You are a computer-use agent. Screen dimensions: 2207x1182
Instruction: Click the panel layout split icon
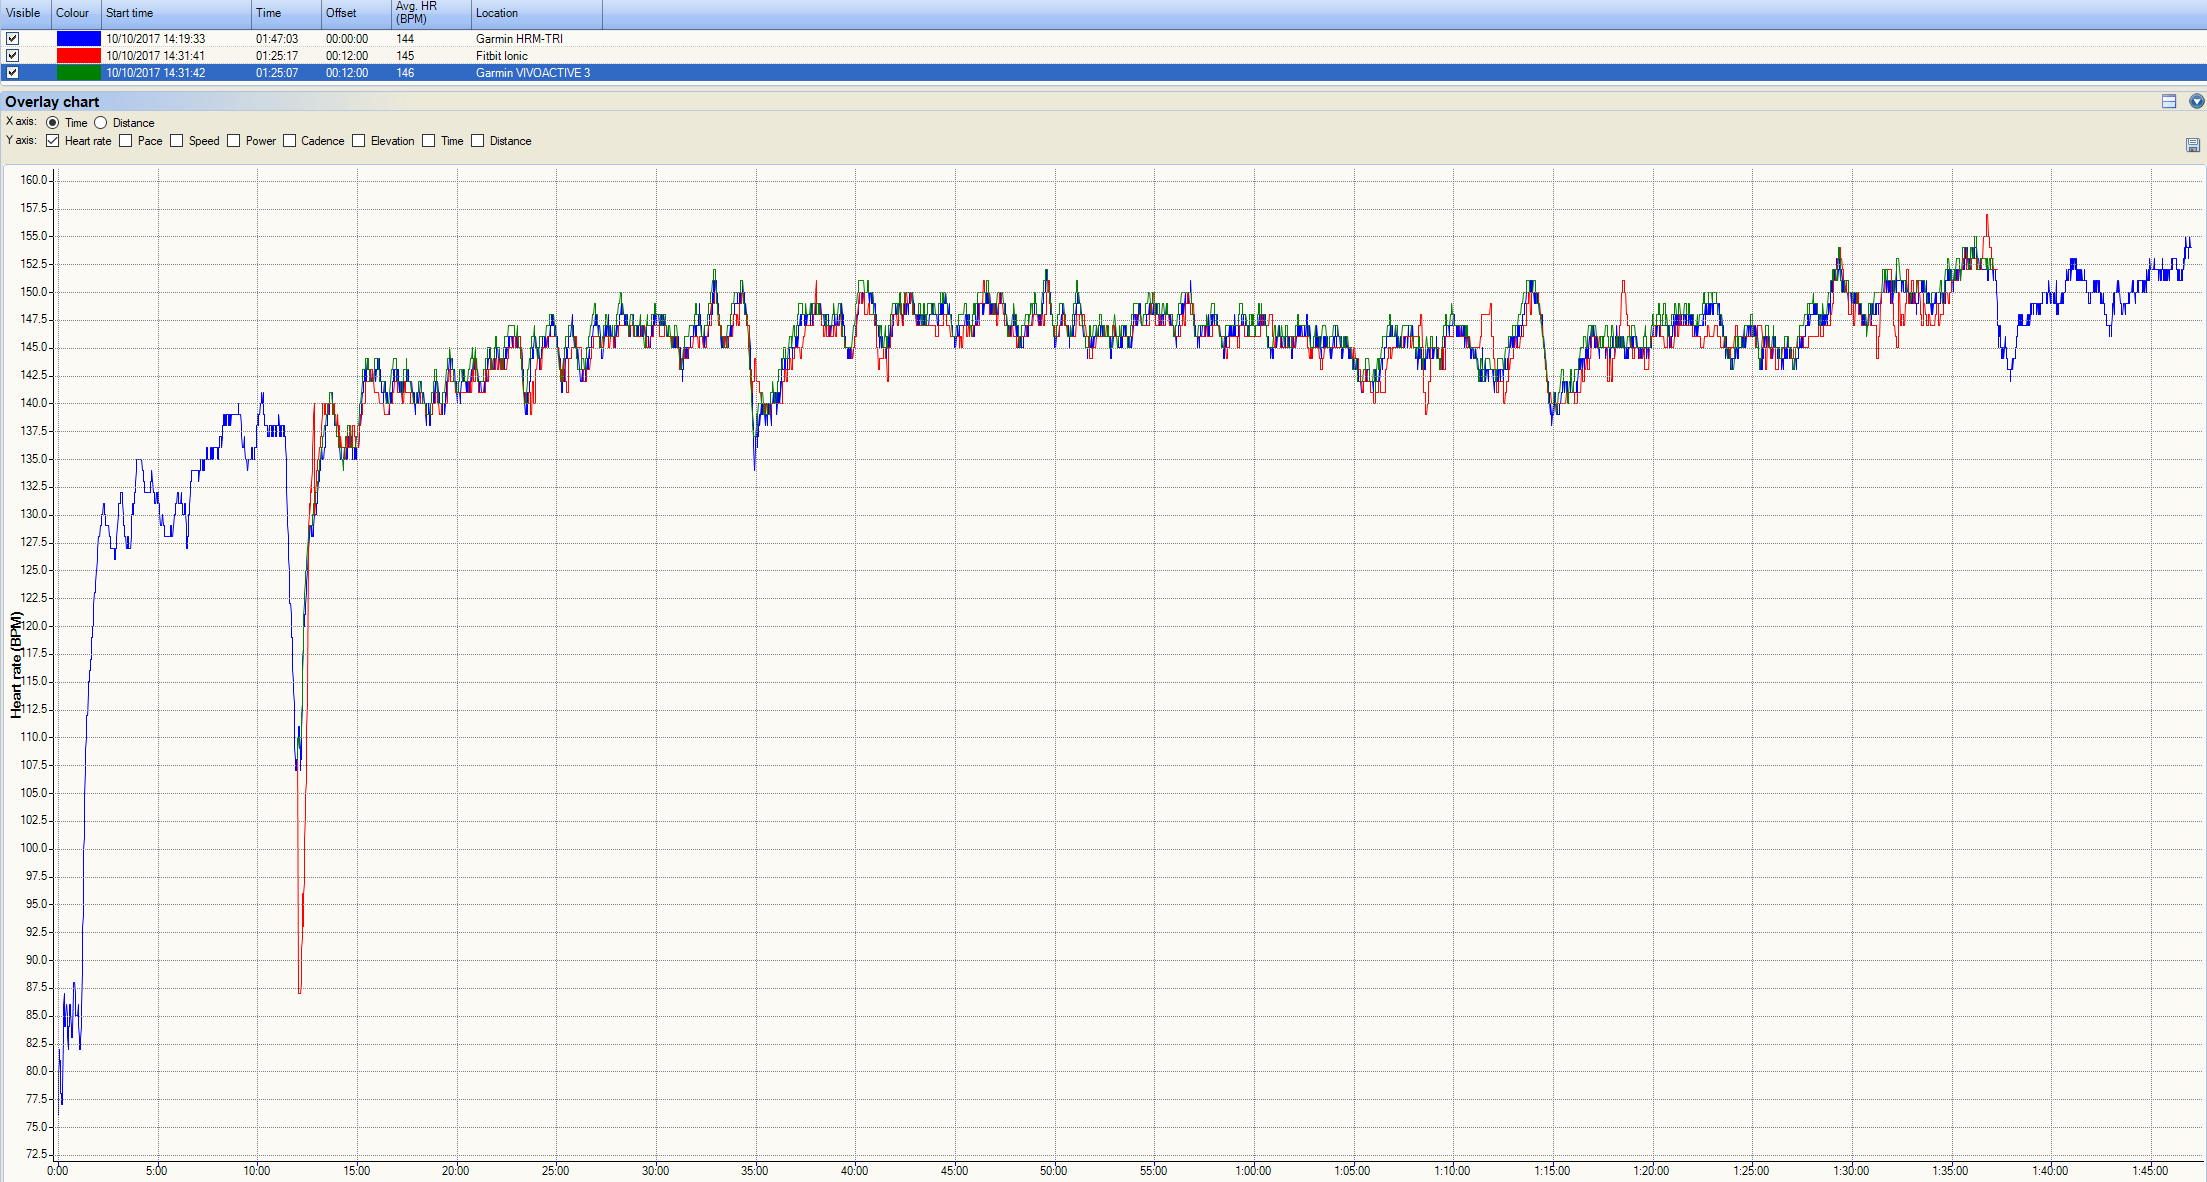coord(2169,101)
